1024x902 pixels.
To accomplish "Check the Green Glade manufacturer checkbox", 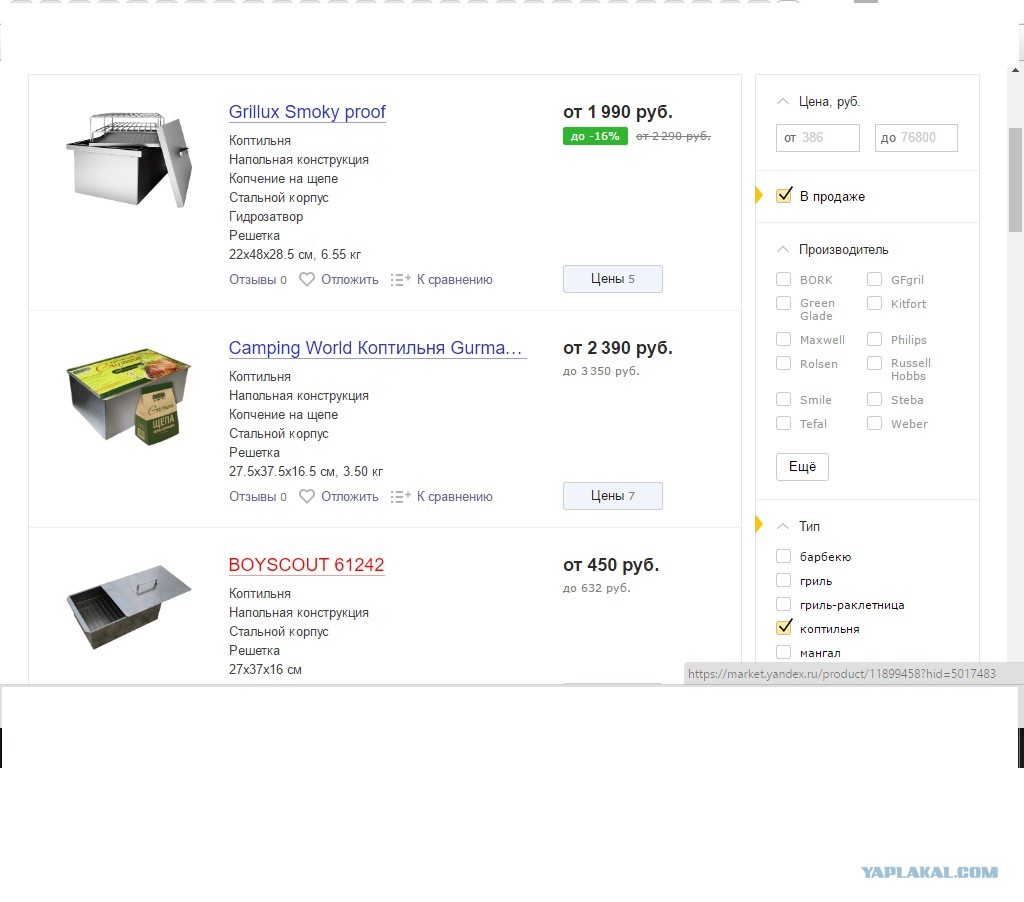I will click(x=783, y=303).
